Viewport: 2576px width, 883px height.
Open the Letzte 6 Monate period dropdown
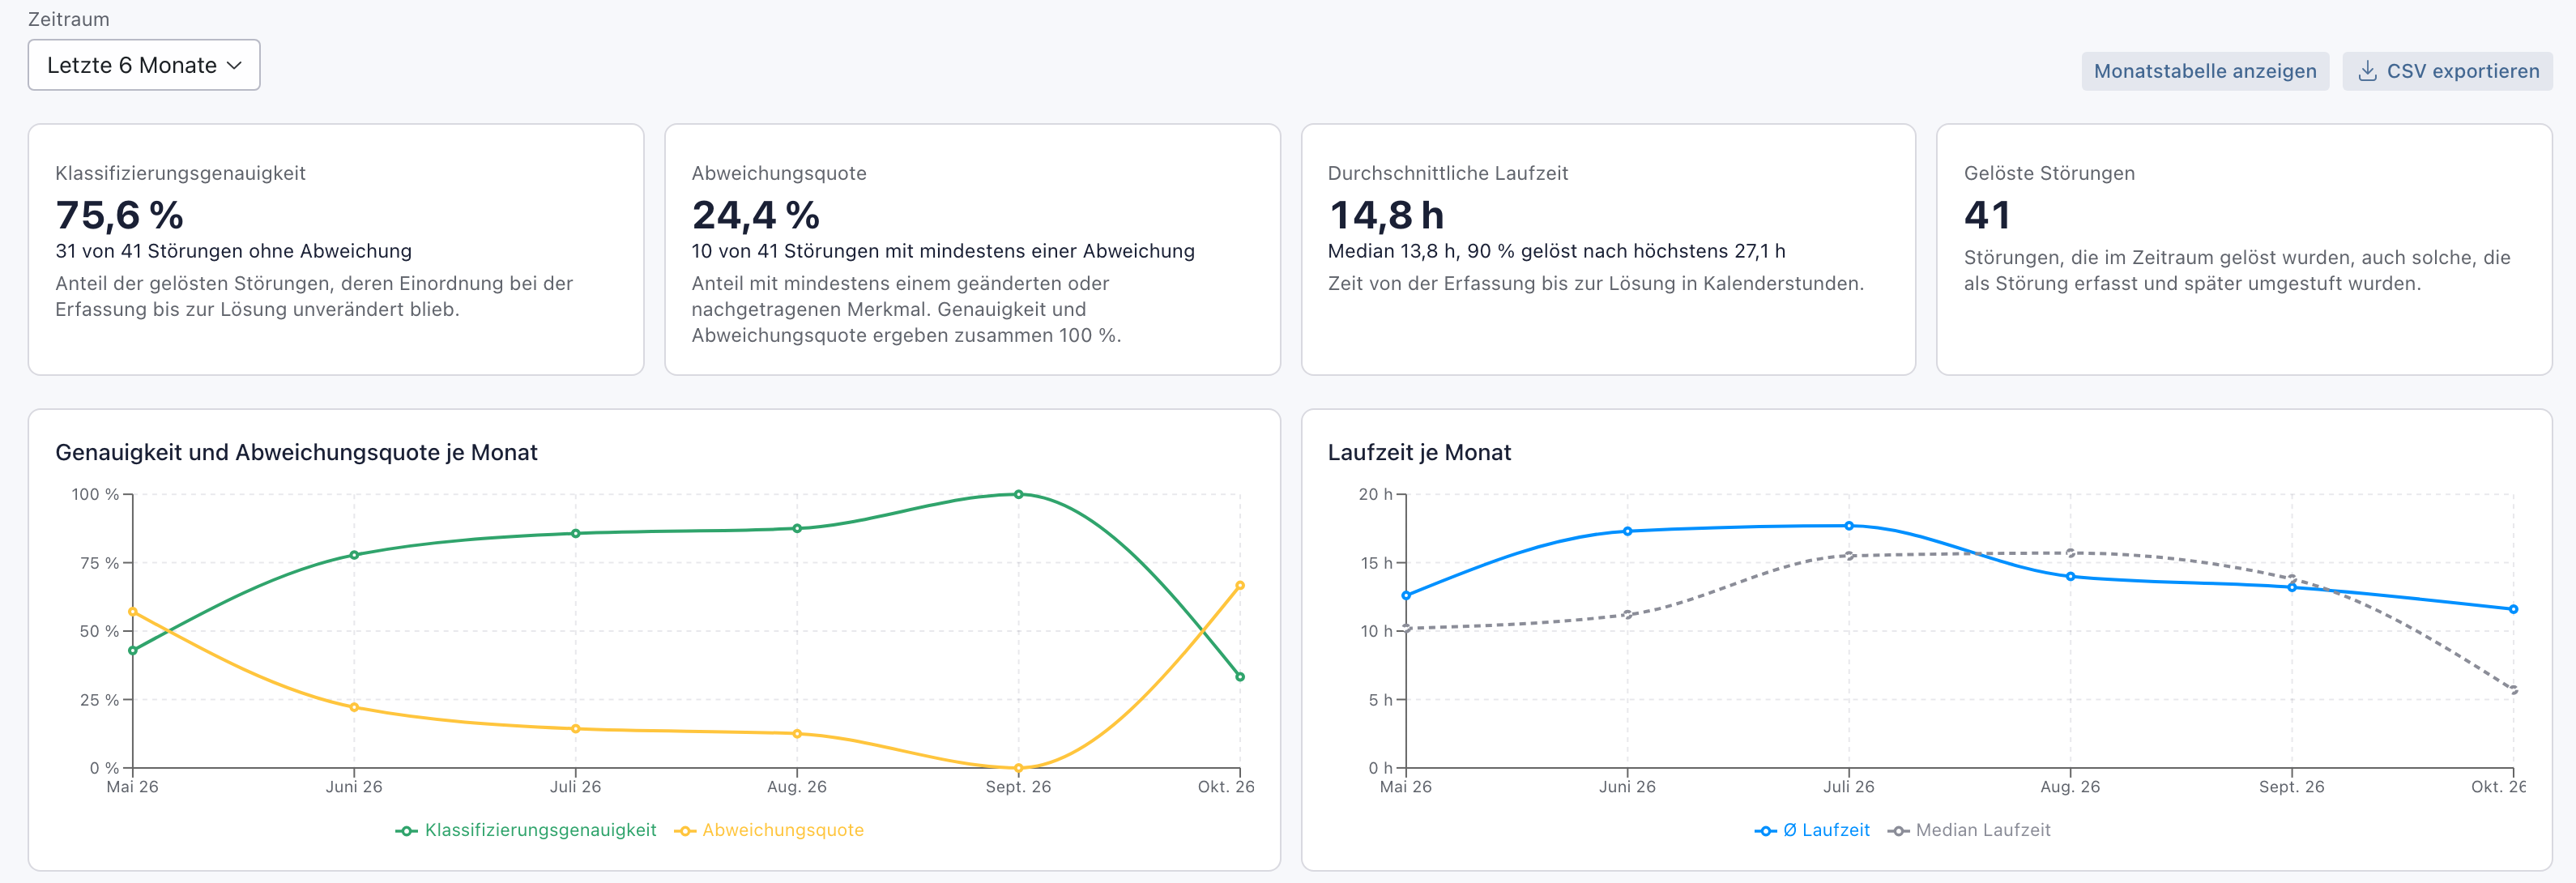144,65
